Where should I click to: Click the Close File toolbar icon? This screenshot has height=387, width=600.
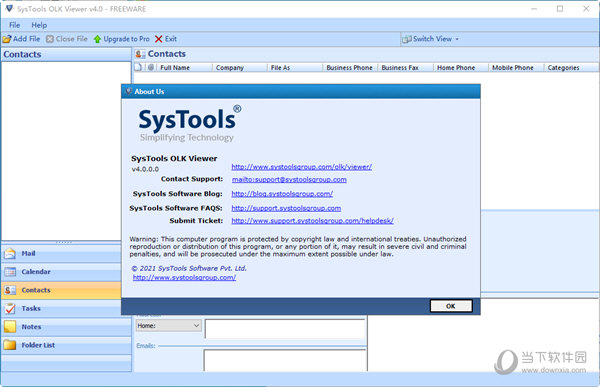[x=50, y=39]
